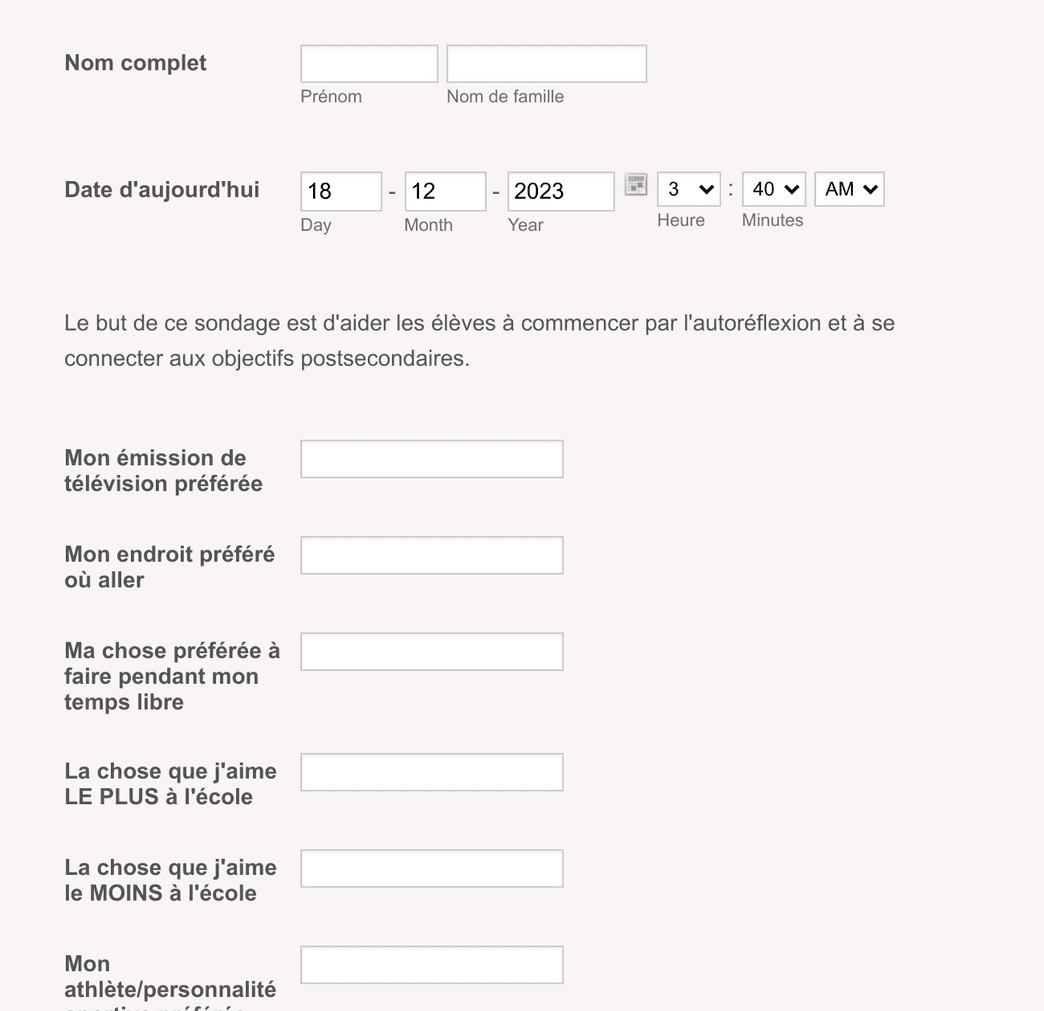Click the j'aime LE PLUS à l'école input
Image resolution: width=1044 pixels, height=1011 pixels.
431,771
